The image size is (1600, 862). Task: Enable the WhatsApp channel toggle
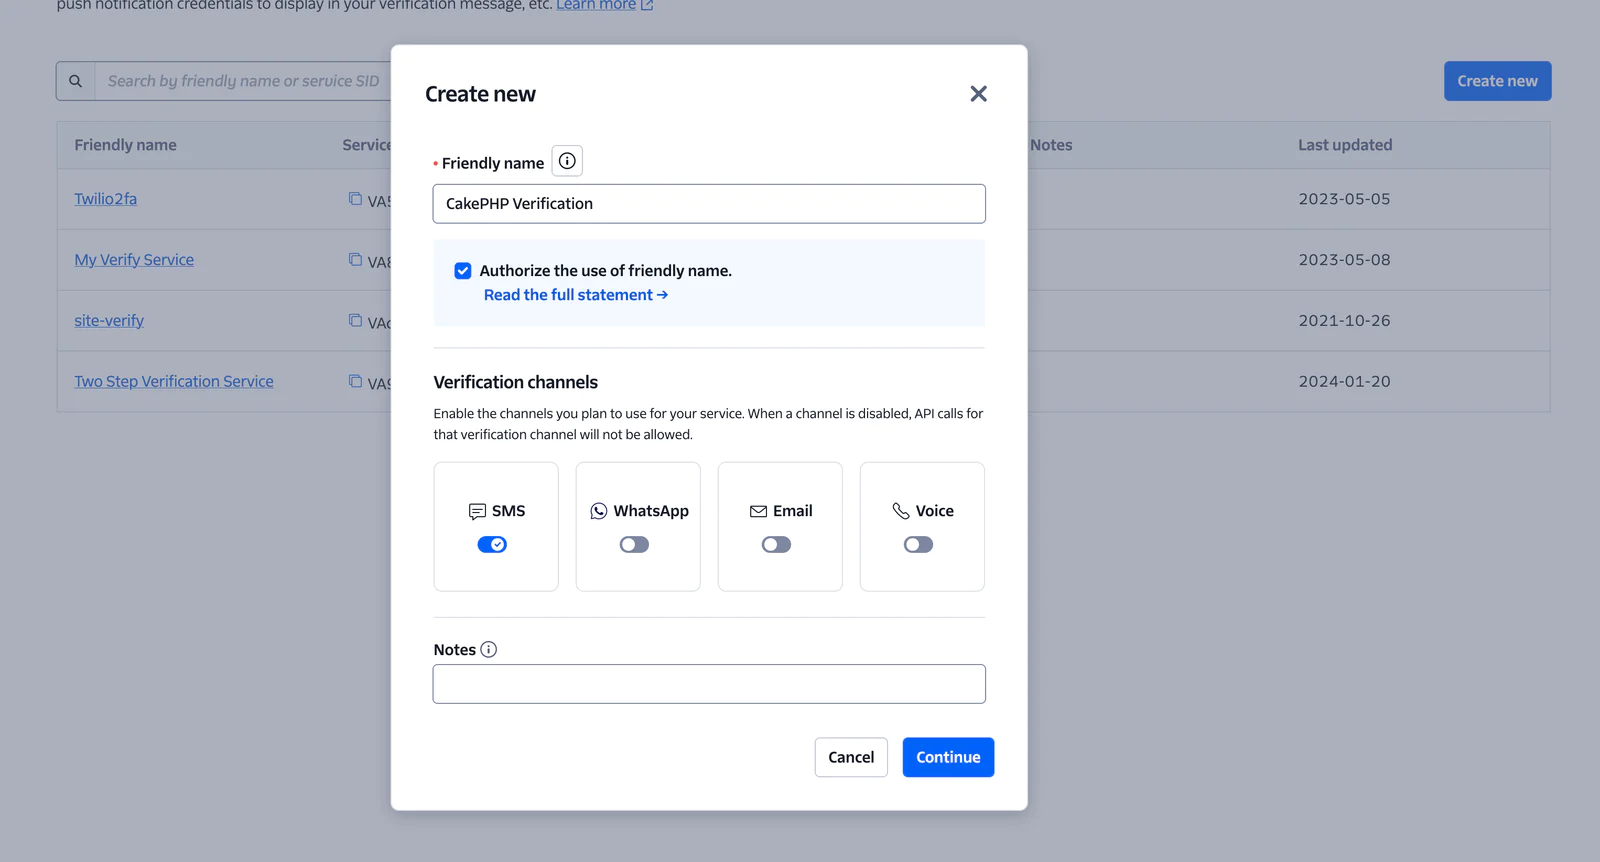tap(634, 545)
